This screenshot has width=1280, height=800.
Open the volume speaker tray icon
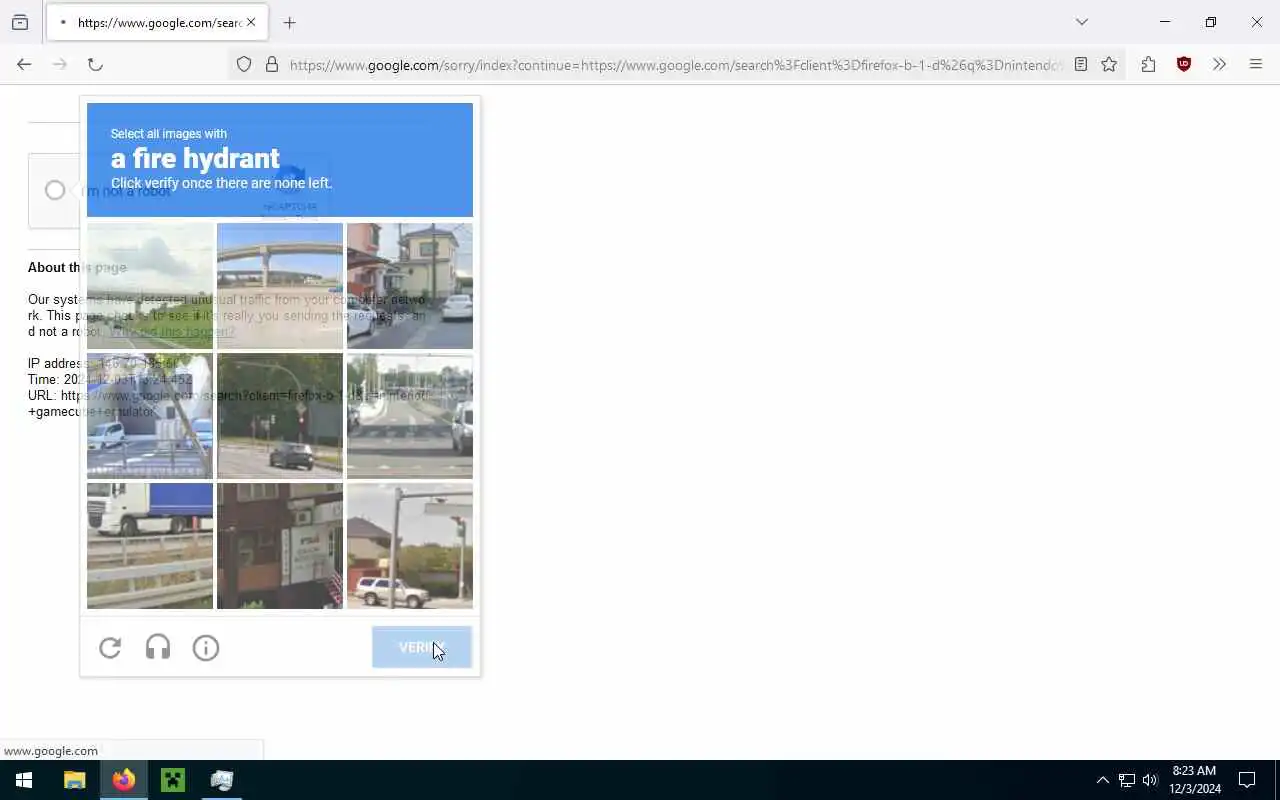coord(1150,780)
